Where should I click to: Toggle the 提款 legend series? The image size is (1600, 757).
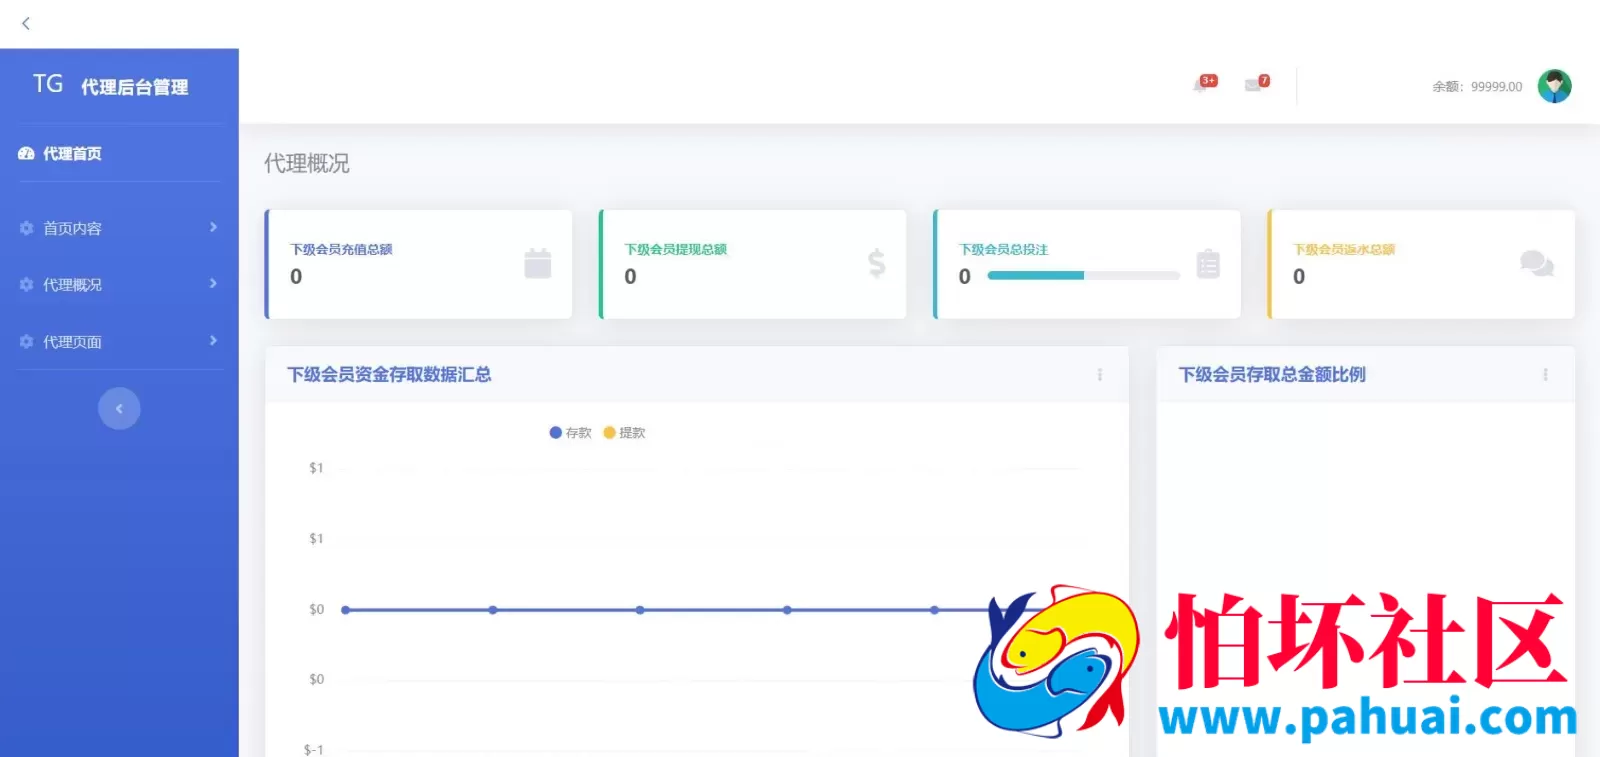(x=624, y=433)
